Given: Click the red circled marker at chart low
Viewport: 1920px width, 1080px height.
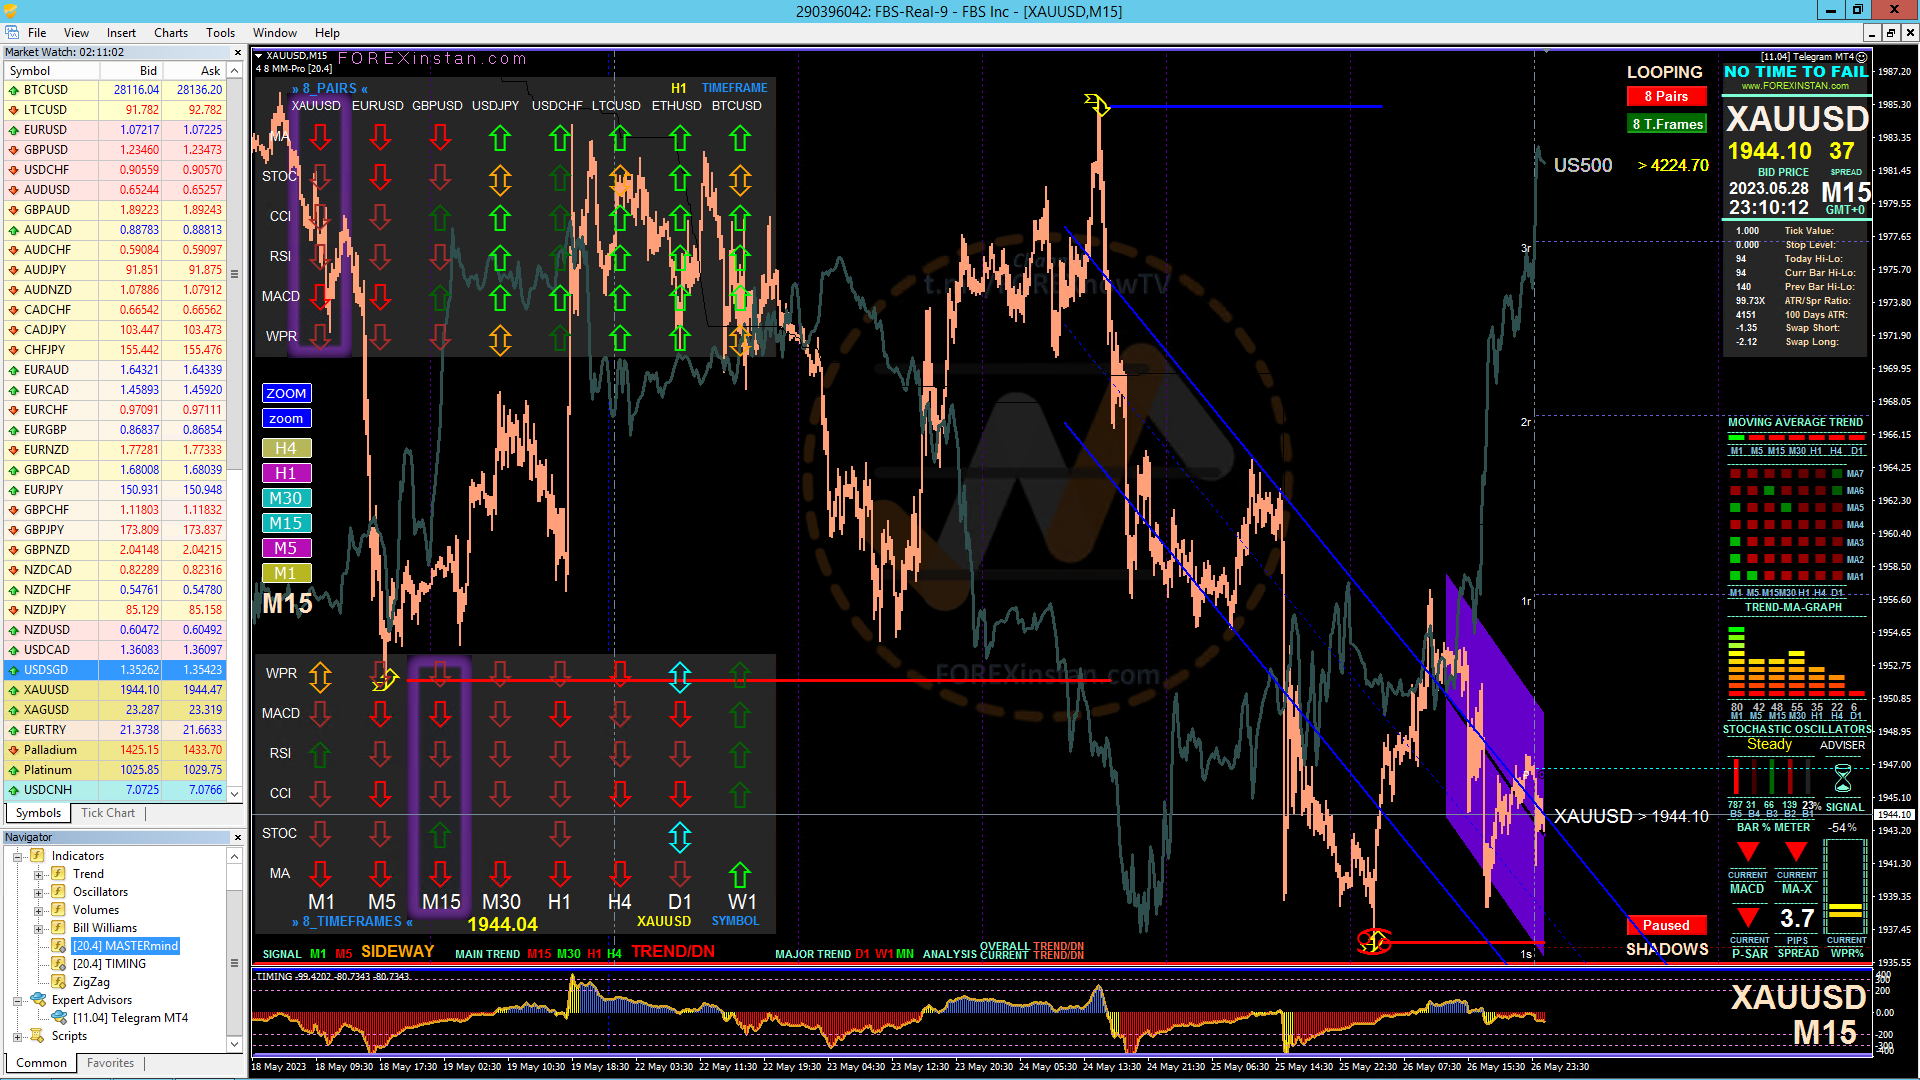Looking at the screenshot, I should [1374, 941].
